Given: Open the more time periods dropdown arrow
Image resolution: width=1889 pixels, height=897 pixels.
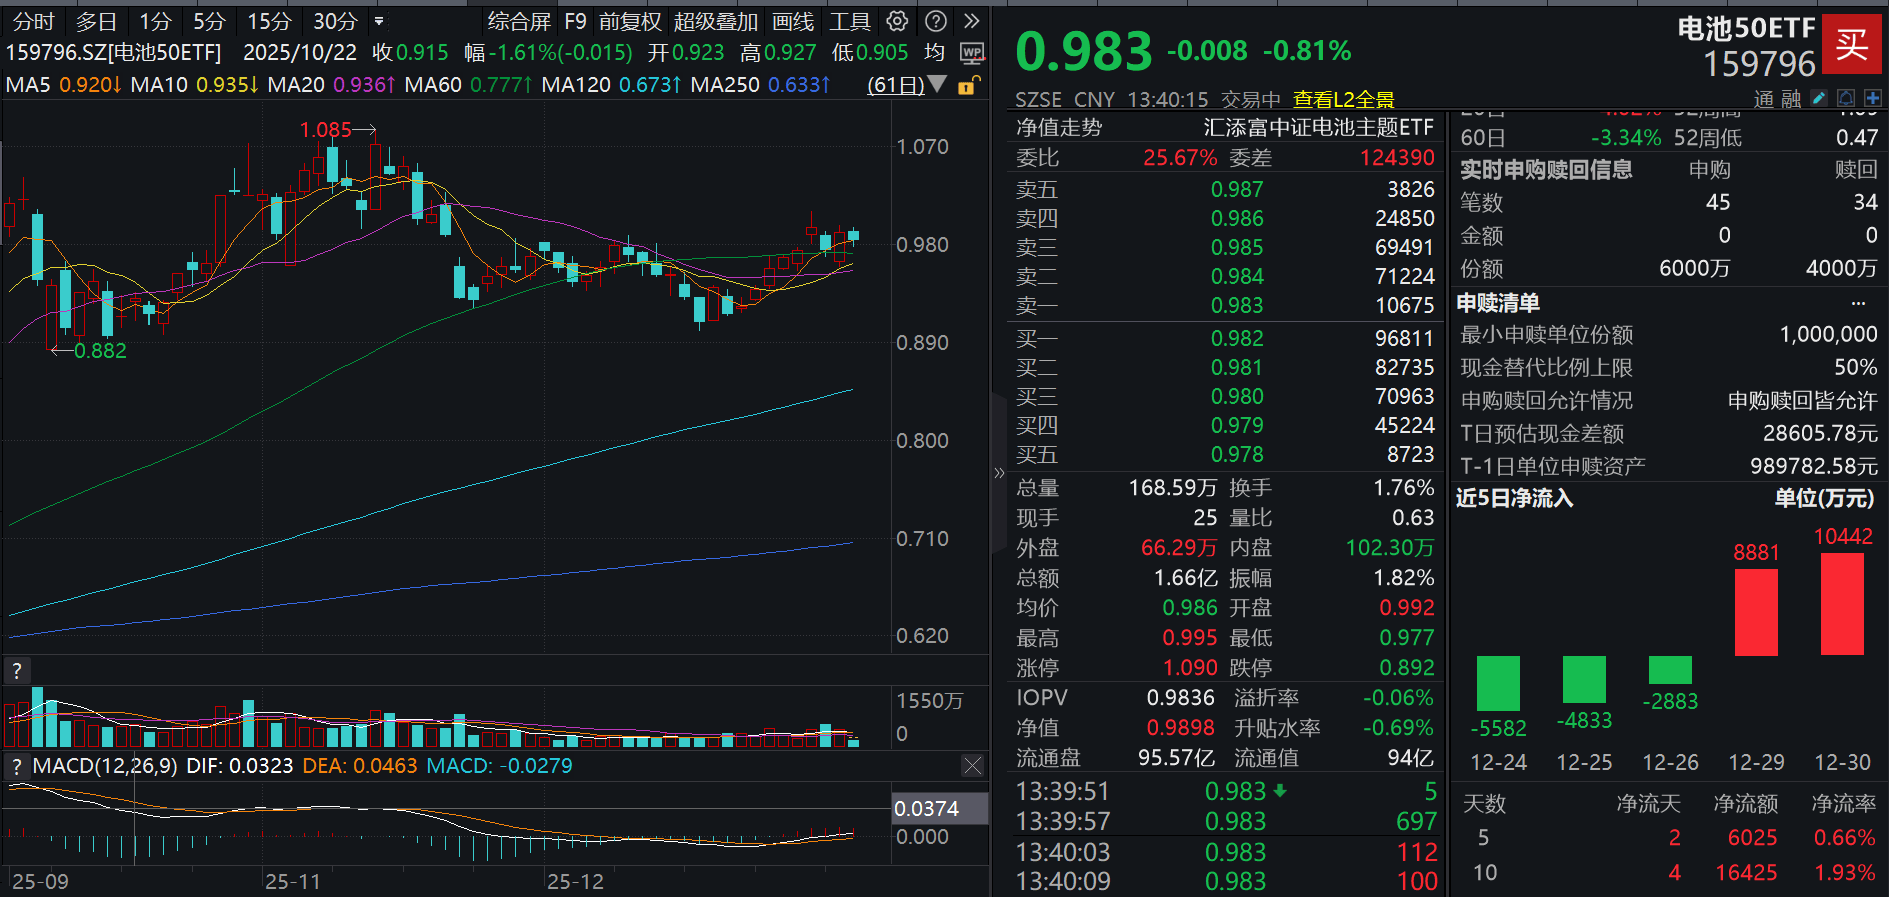Looking at the screenshot, I should pos(378,21).
